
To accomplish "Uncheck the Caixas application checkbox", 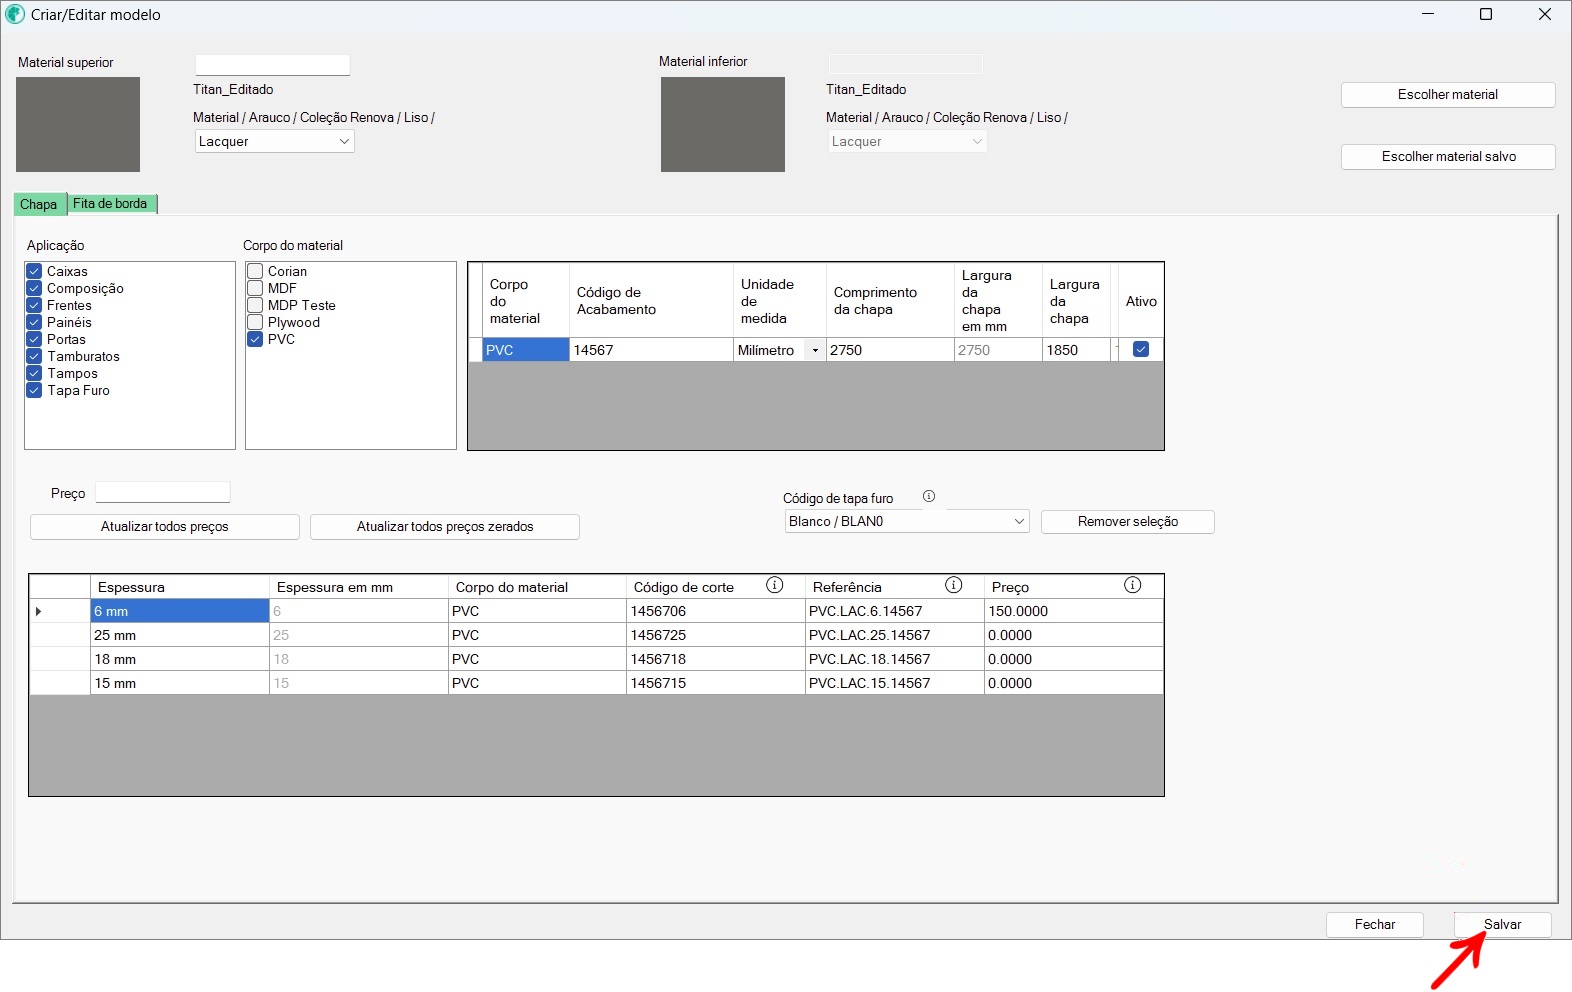I will (34, 271).
